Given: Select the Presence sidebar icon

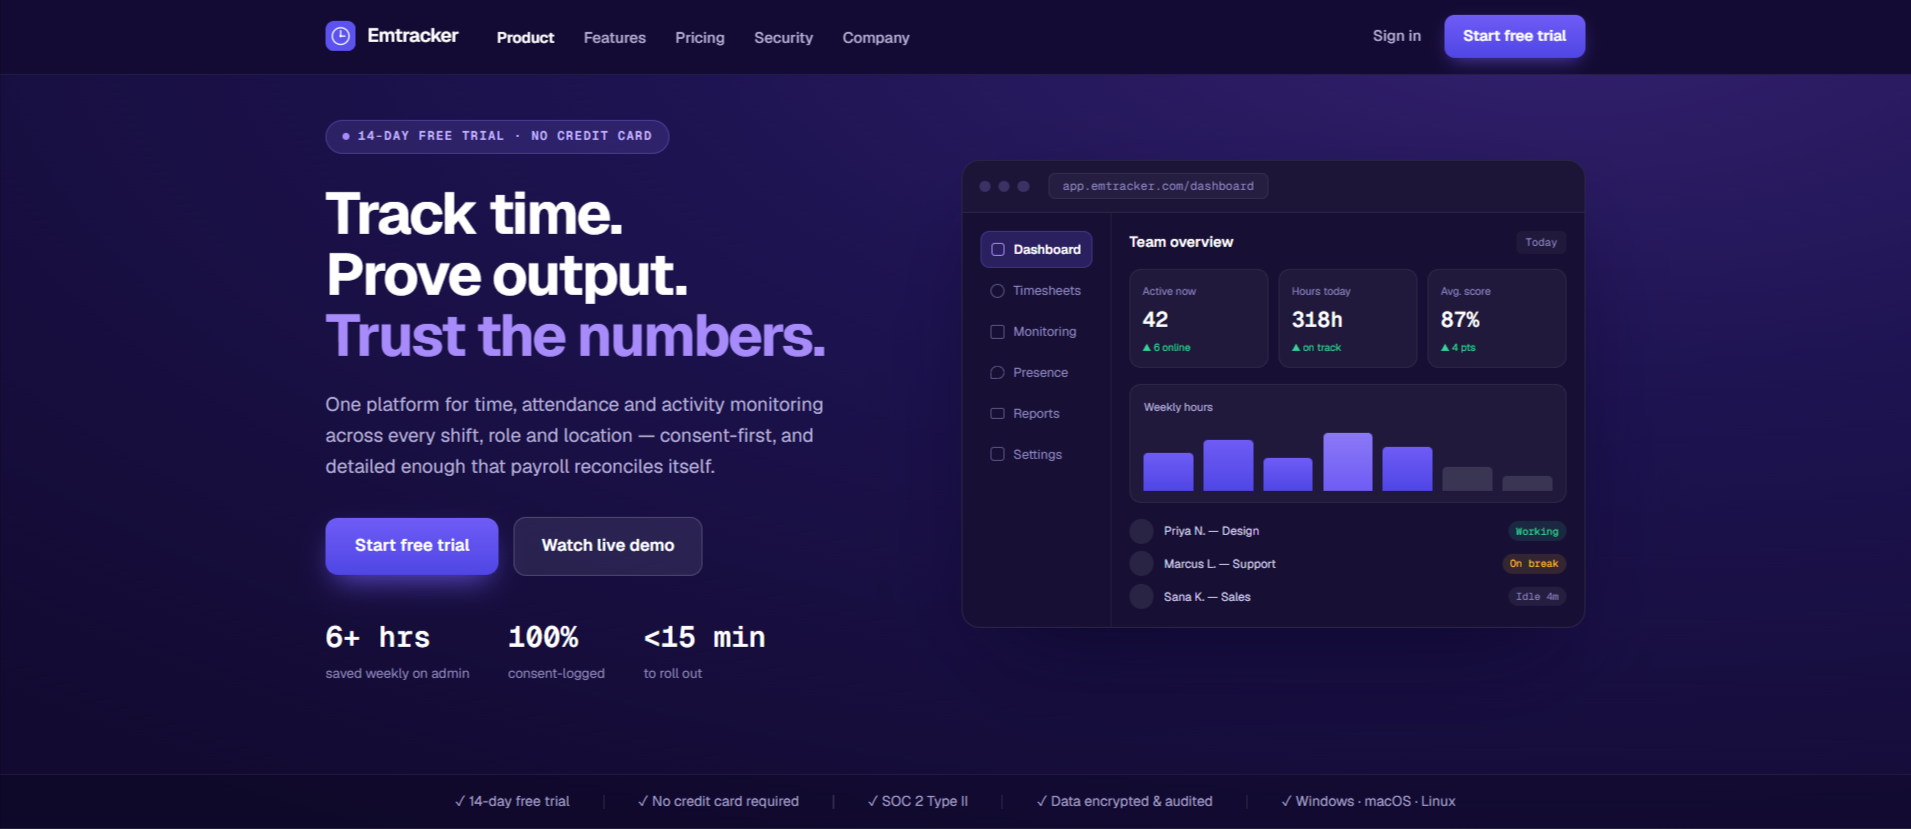Looking at the screenshot, I should coord(997,373).
